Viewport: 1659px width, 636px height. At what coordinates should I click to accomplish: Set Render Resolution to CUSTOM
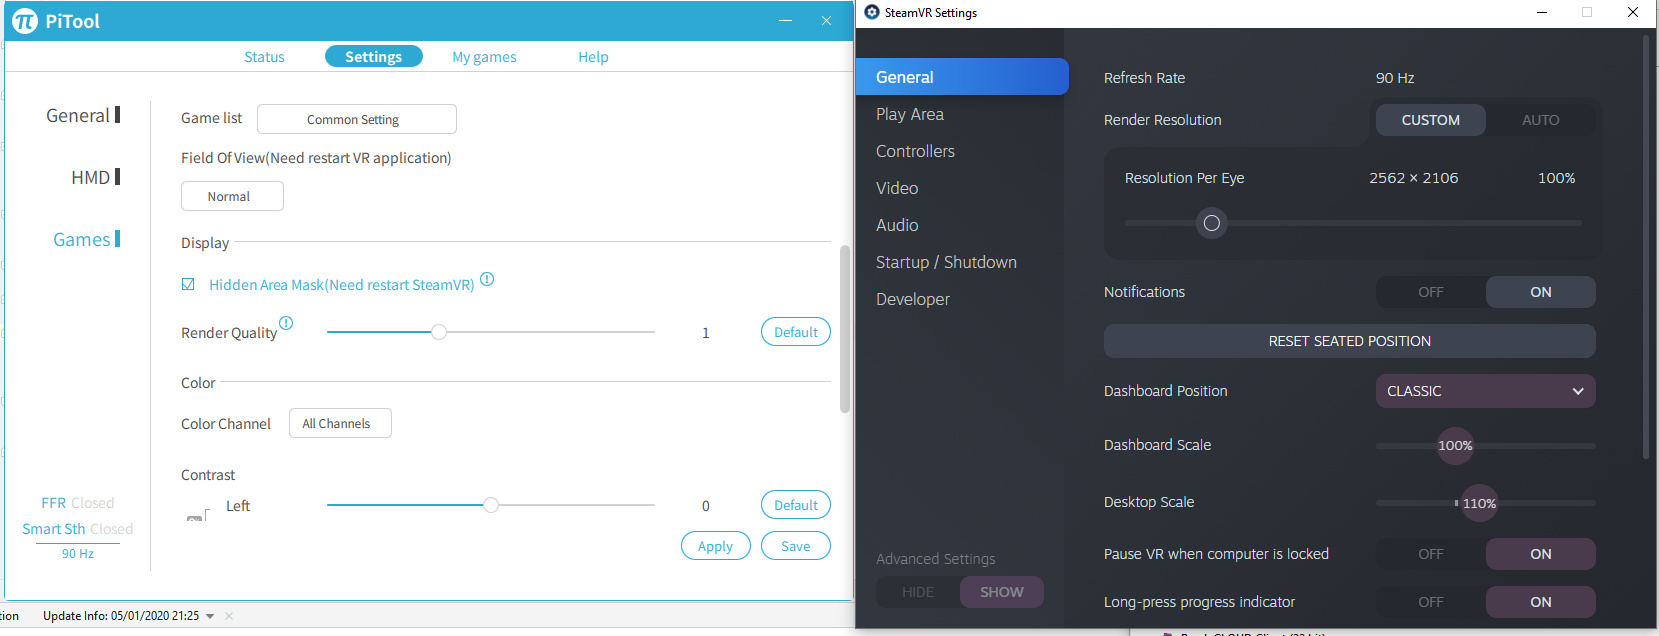[x=1430, y=120]
